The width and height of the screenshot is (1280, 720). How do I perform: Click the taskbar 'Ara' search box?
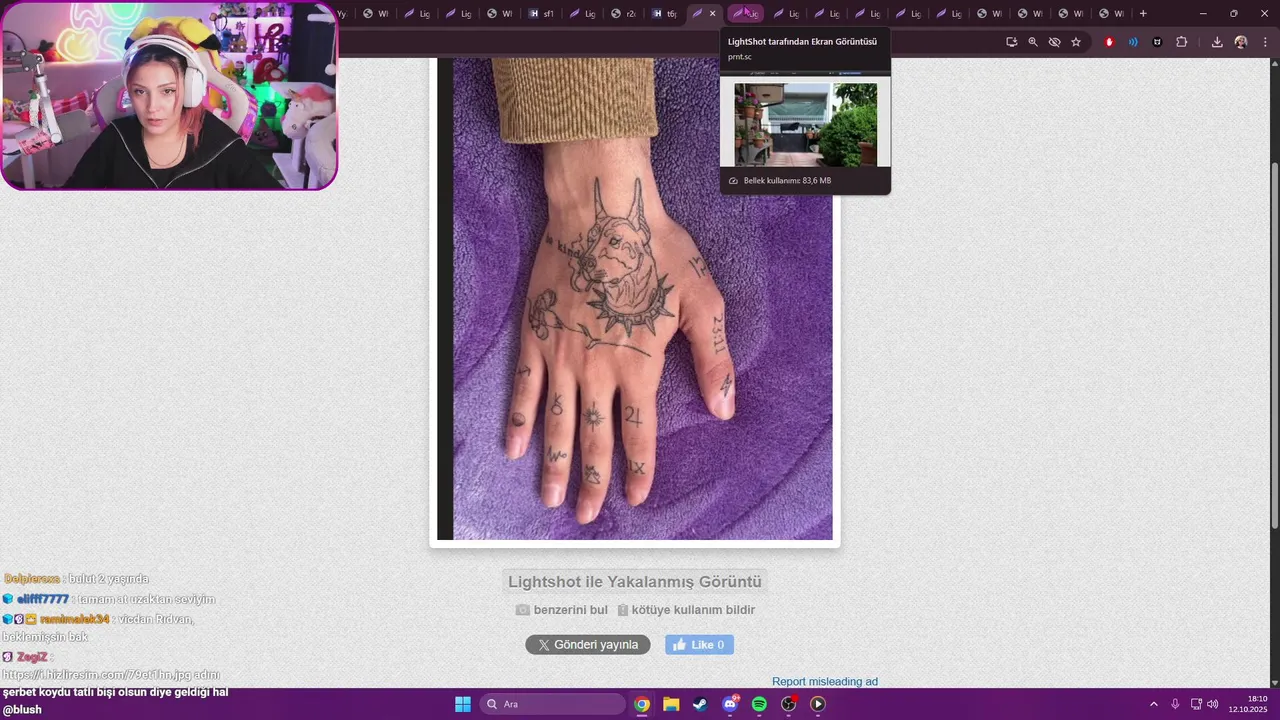pyautogui.click(x=552, y=704)
